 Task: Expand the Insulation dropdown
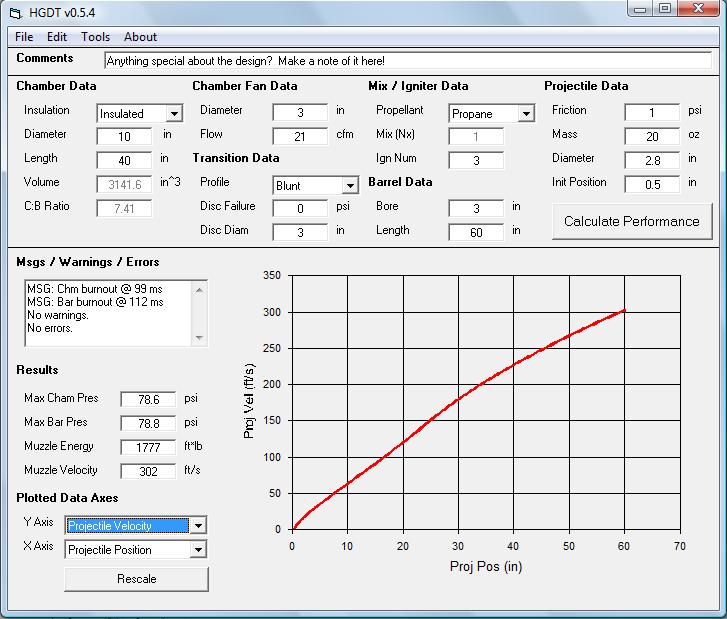pyautogui.click(x=174, y=114)
